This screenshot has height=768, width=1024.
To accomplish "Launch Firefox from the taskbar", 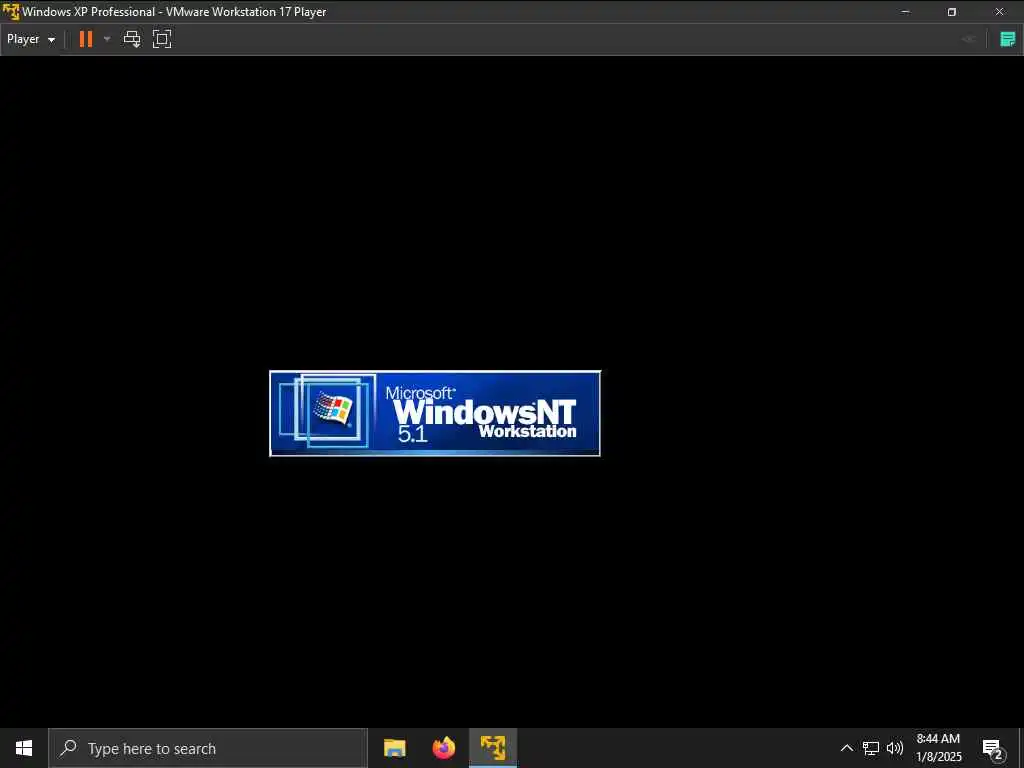I will coord(444,748).
